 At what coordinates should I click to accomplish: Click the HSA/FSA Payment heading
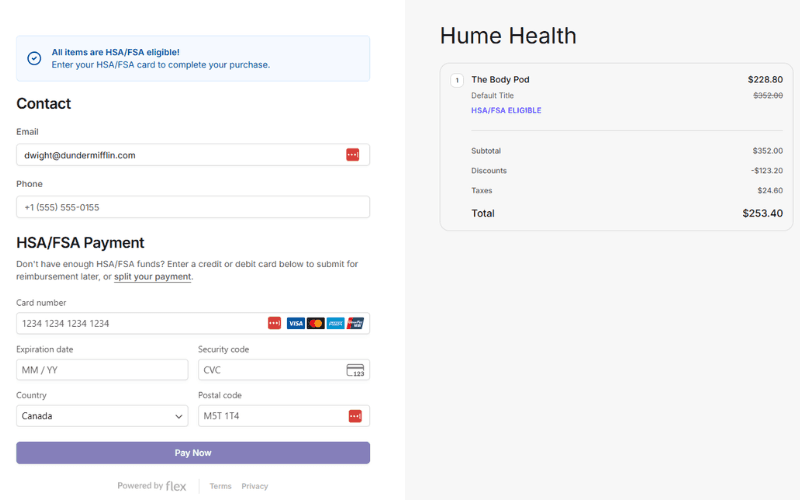(x=80, y=243)
